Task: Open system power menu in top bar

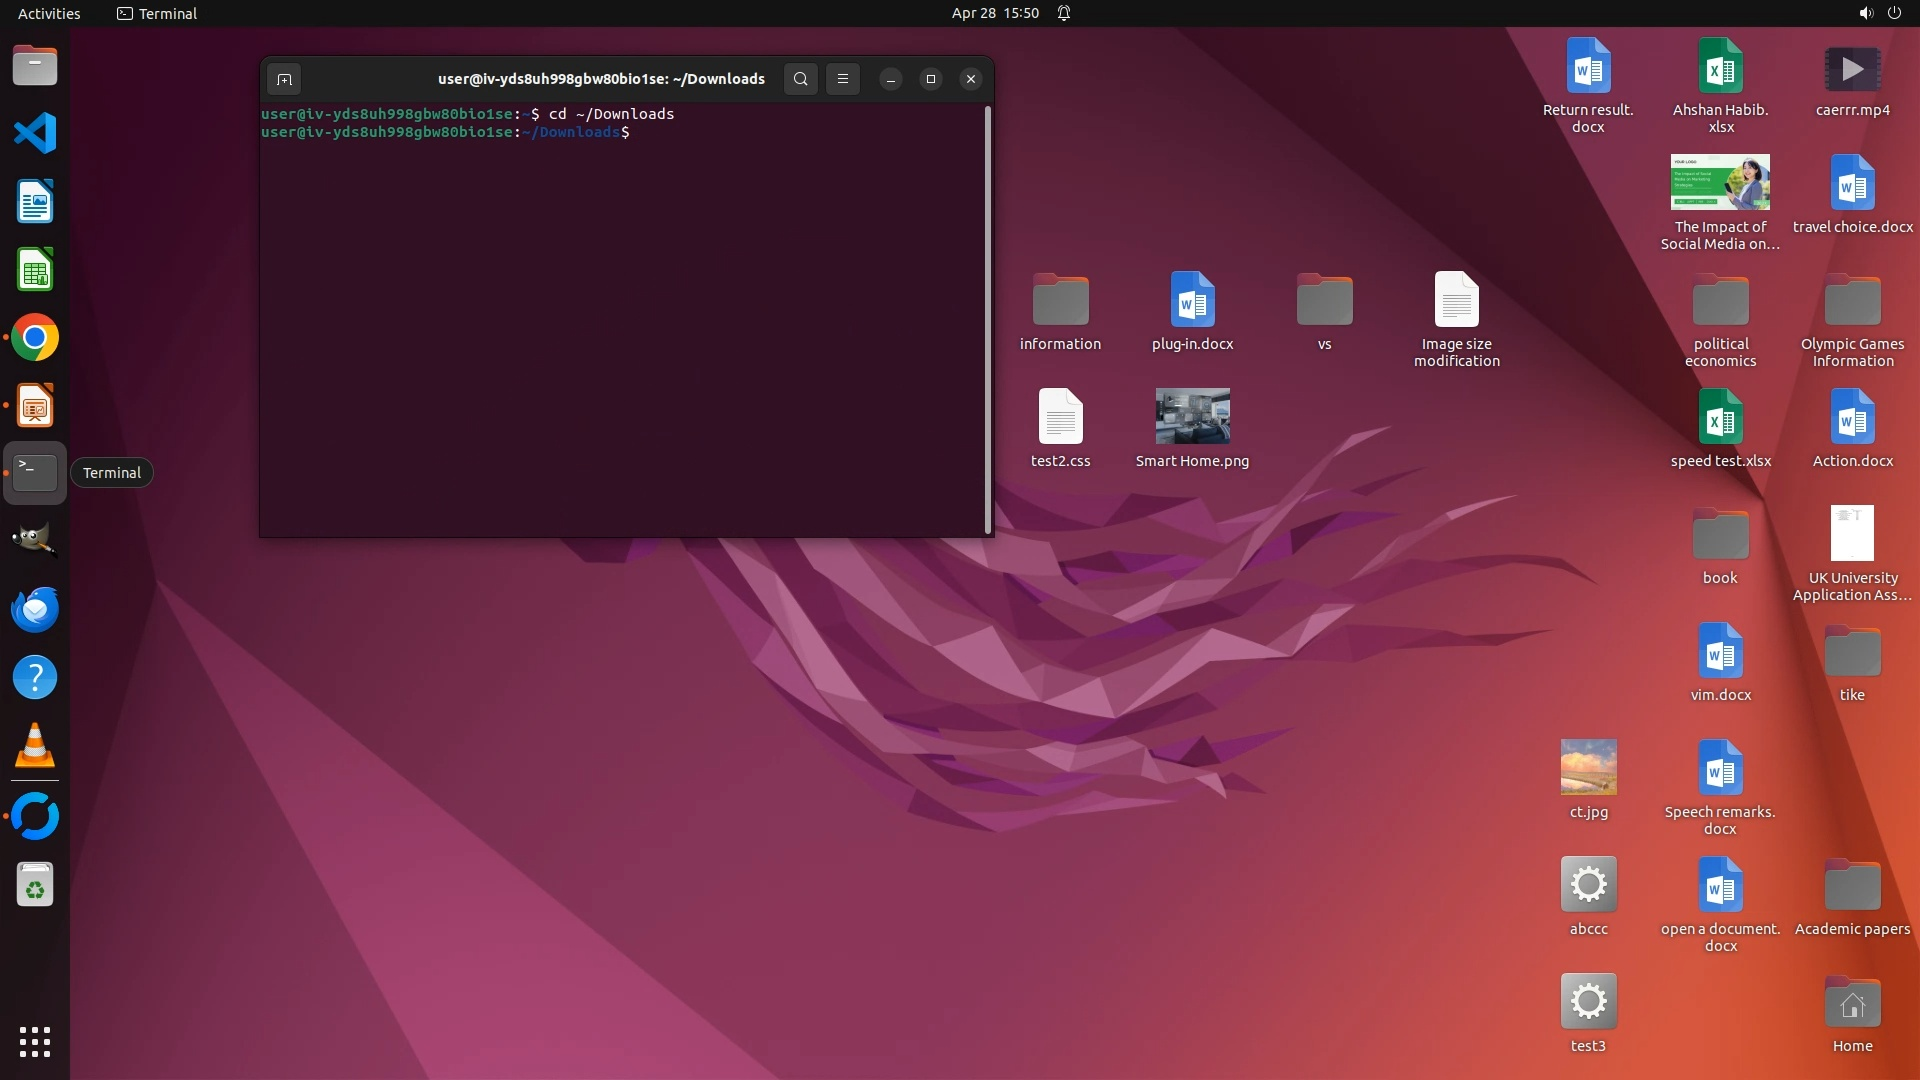Action: [x=1894, y=13]
